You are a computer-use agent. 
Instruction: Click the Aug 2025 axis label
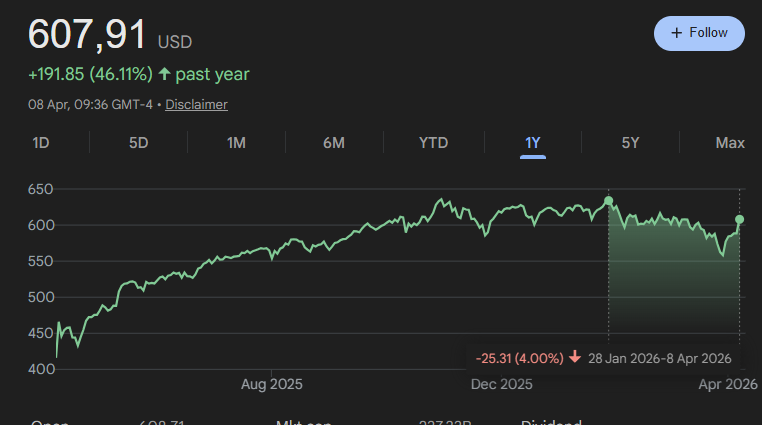pos(272,384)
